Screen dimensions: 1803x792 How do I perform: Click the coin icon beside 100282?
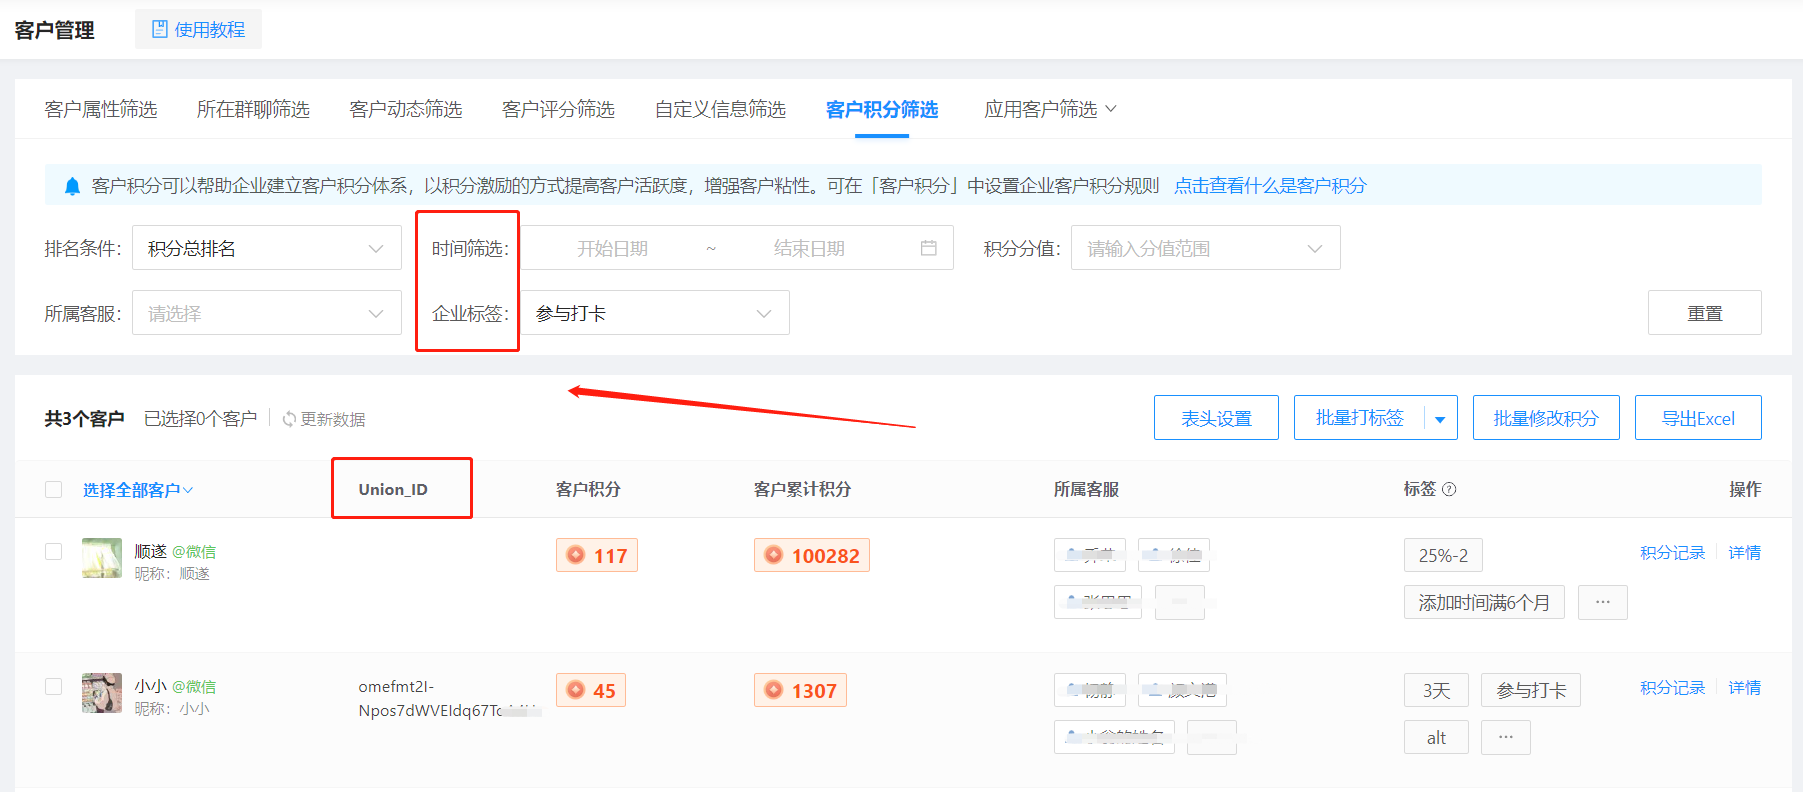774,555
